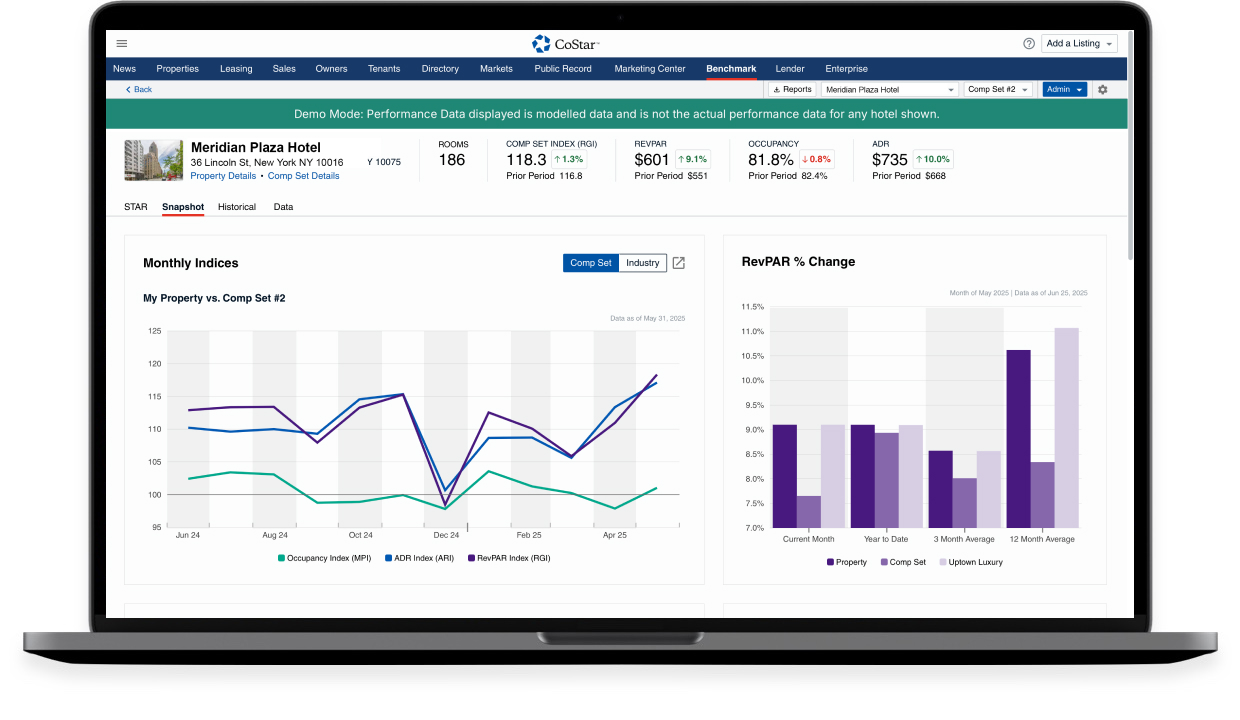Open the help question mark icon
Image resolution: width=1240 pixels, height=720 pixels.
tap(1029, 44)
